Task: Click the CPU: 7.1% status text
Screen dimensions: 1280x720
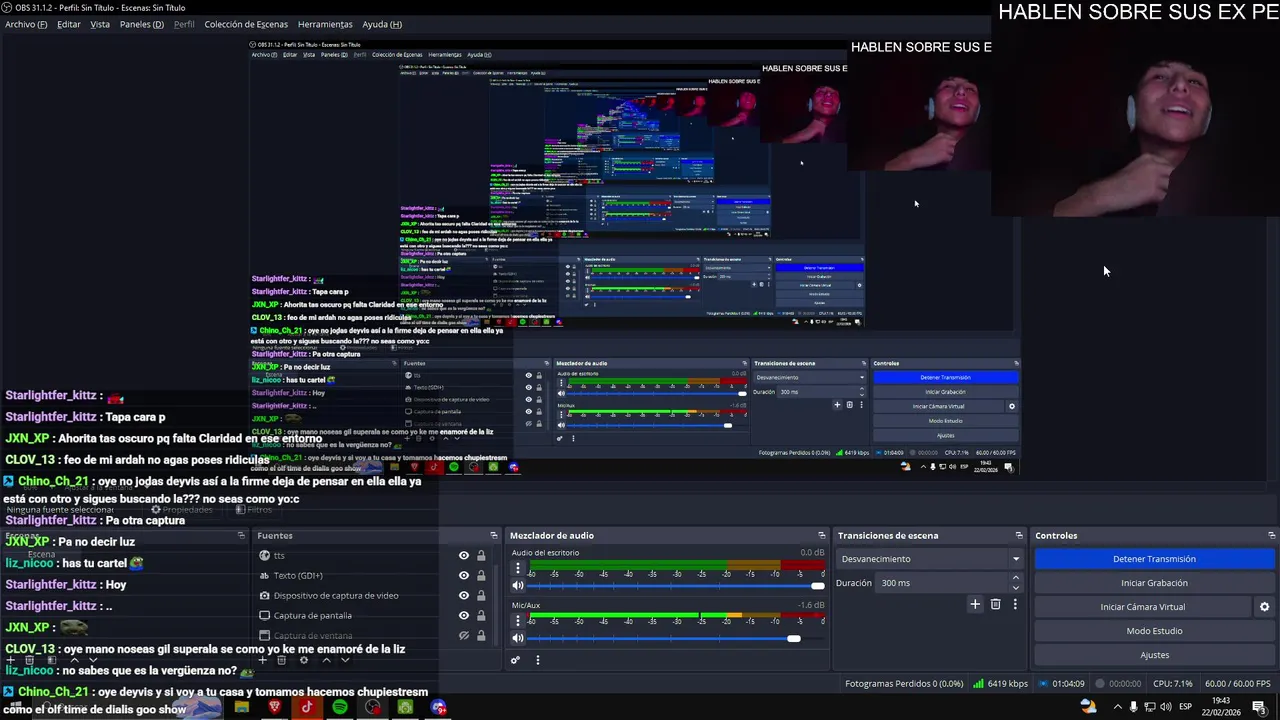Action: coord(1172,684)
